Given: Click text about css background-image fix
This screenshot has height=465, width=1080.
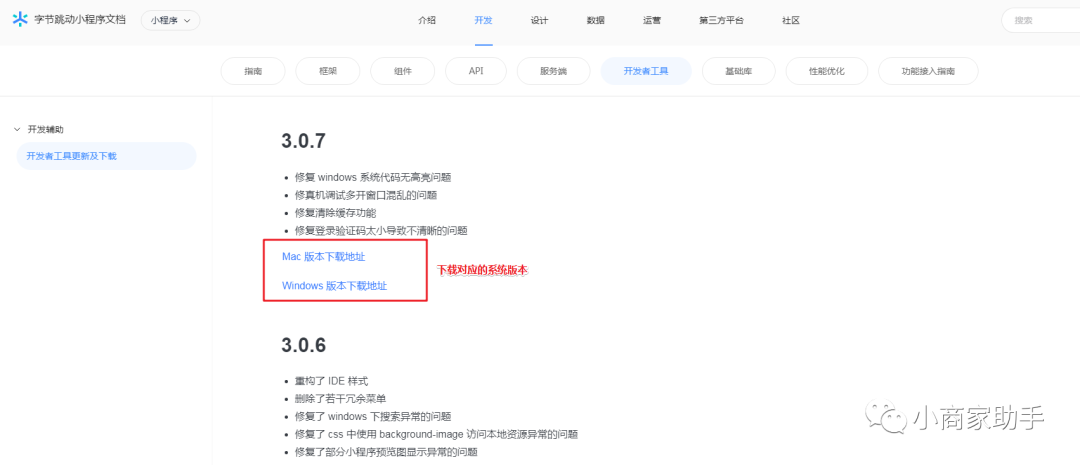Looking at the screenshot, I should pos(436,435).
